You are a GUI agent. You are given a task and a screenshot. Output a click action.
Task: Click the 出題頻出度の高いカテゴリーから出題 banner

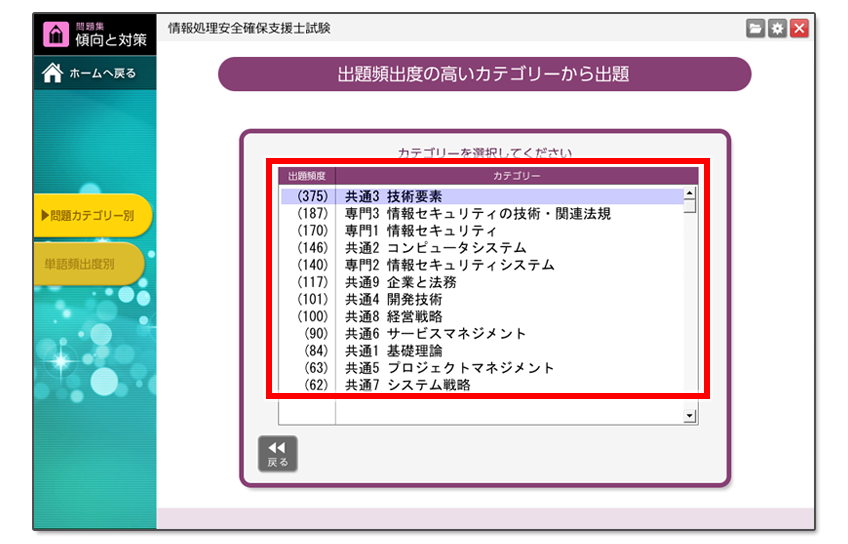pos(485,74)
